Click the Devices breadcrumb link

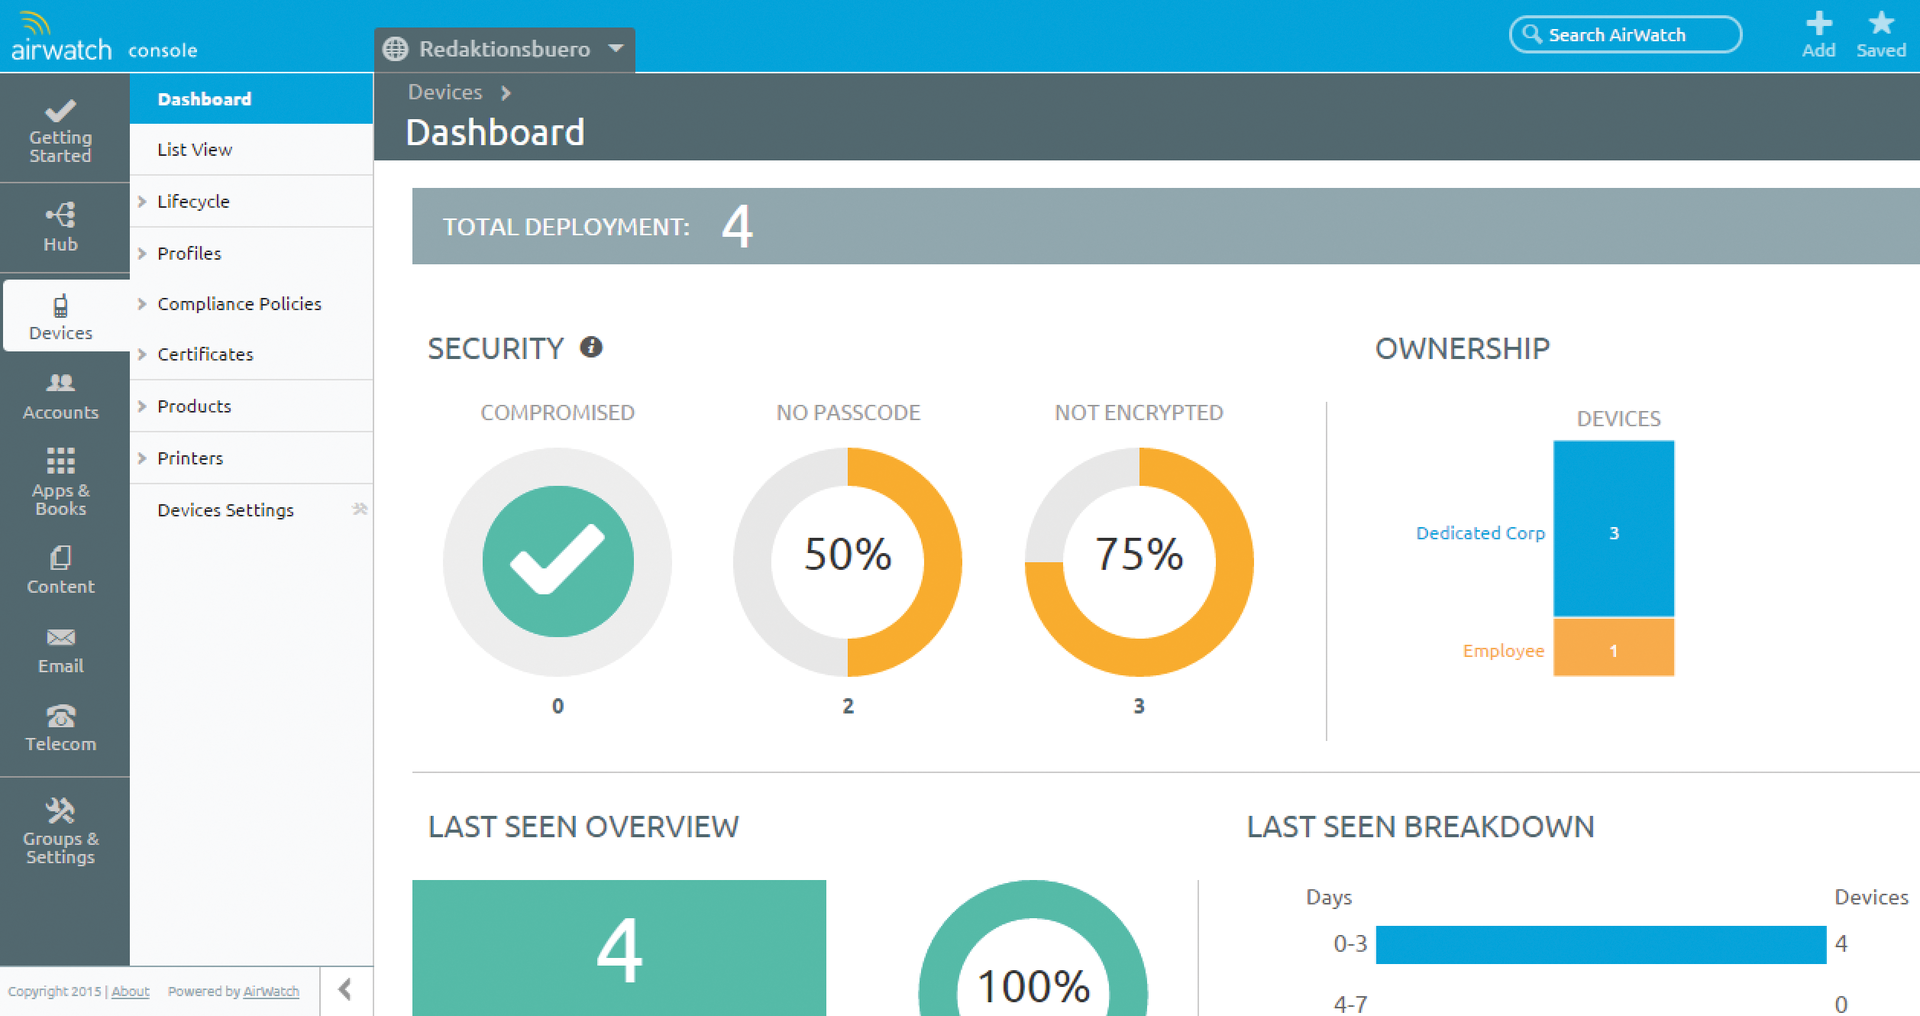click(445, 91)
